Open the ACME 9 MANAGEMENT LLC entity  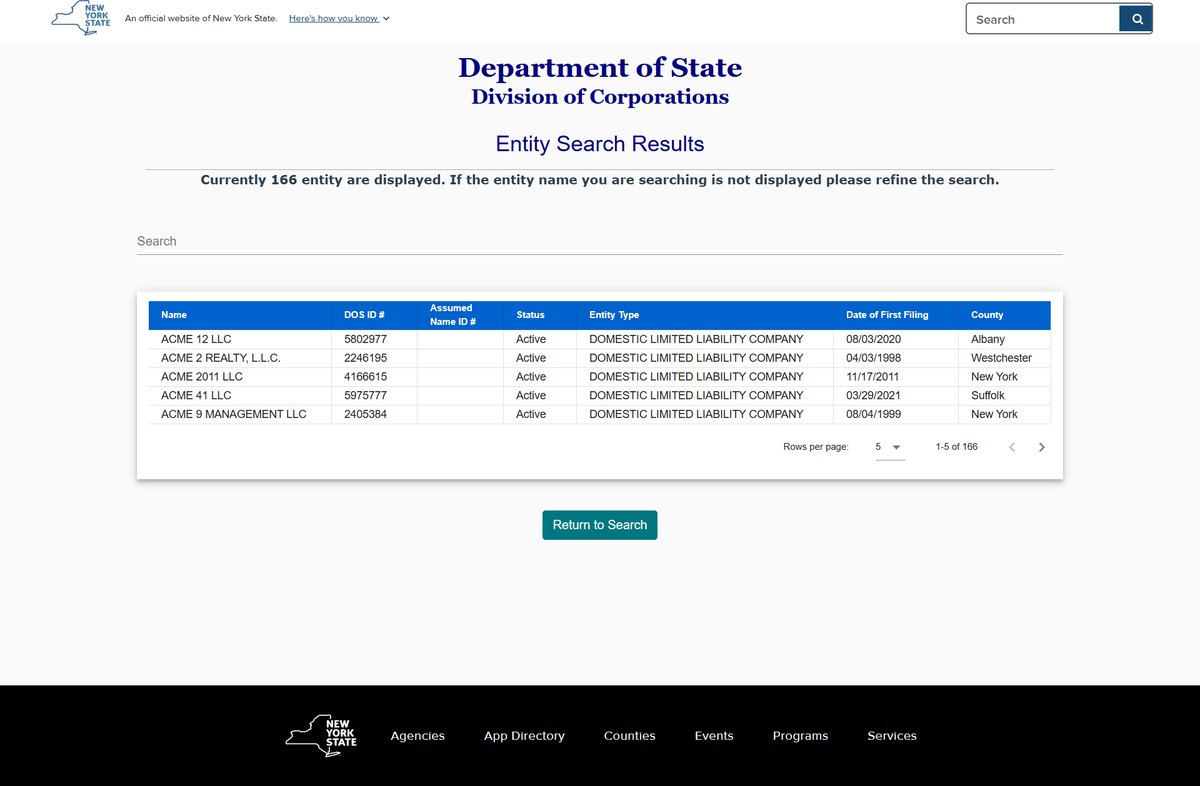click(234, 414)
